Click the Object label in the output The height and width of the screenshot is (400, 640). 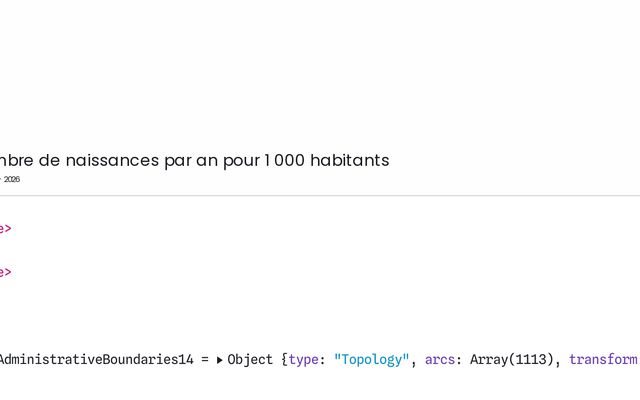(x=250, y=360)
